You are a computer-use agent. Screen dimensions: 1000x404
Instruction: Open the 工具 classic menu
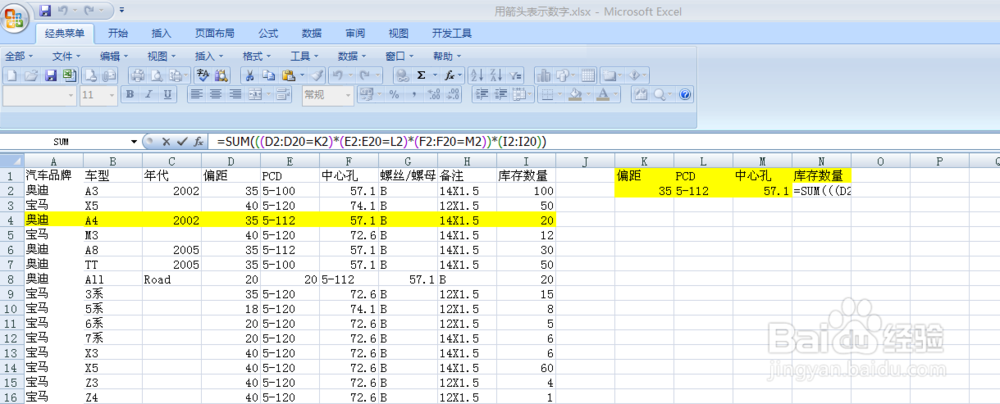[x=304, y=56]
